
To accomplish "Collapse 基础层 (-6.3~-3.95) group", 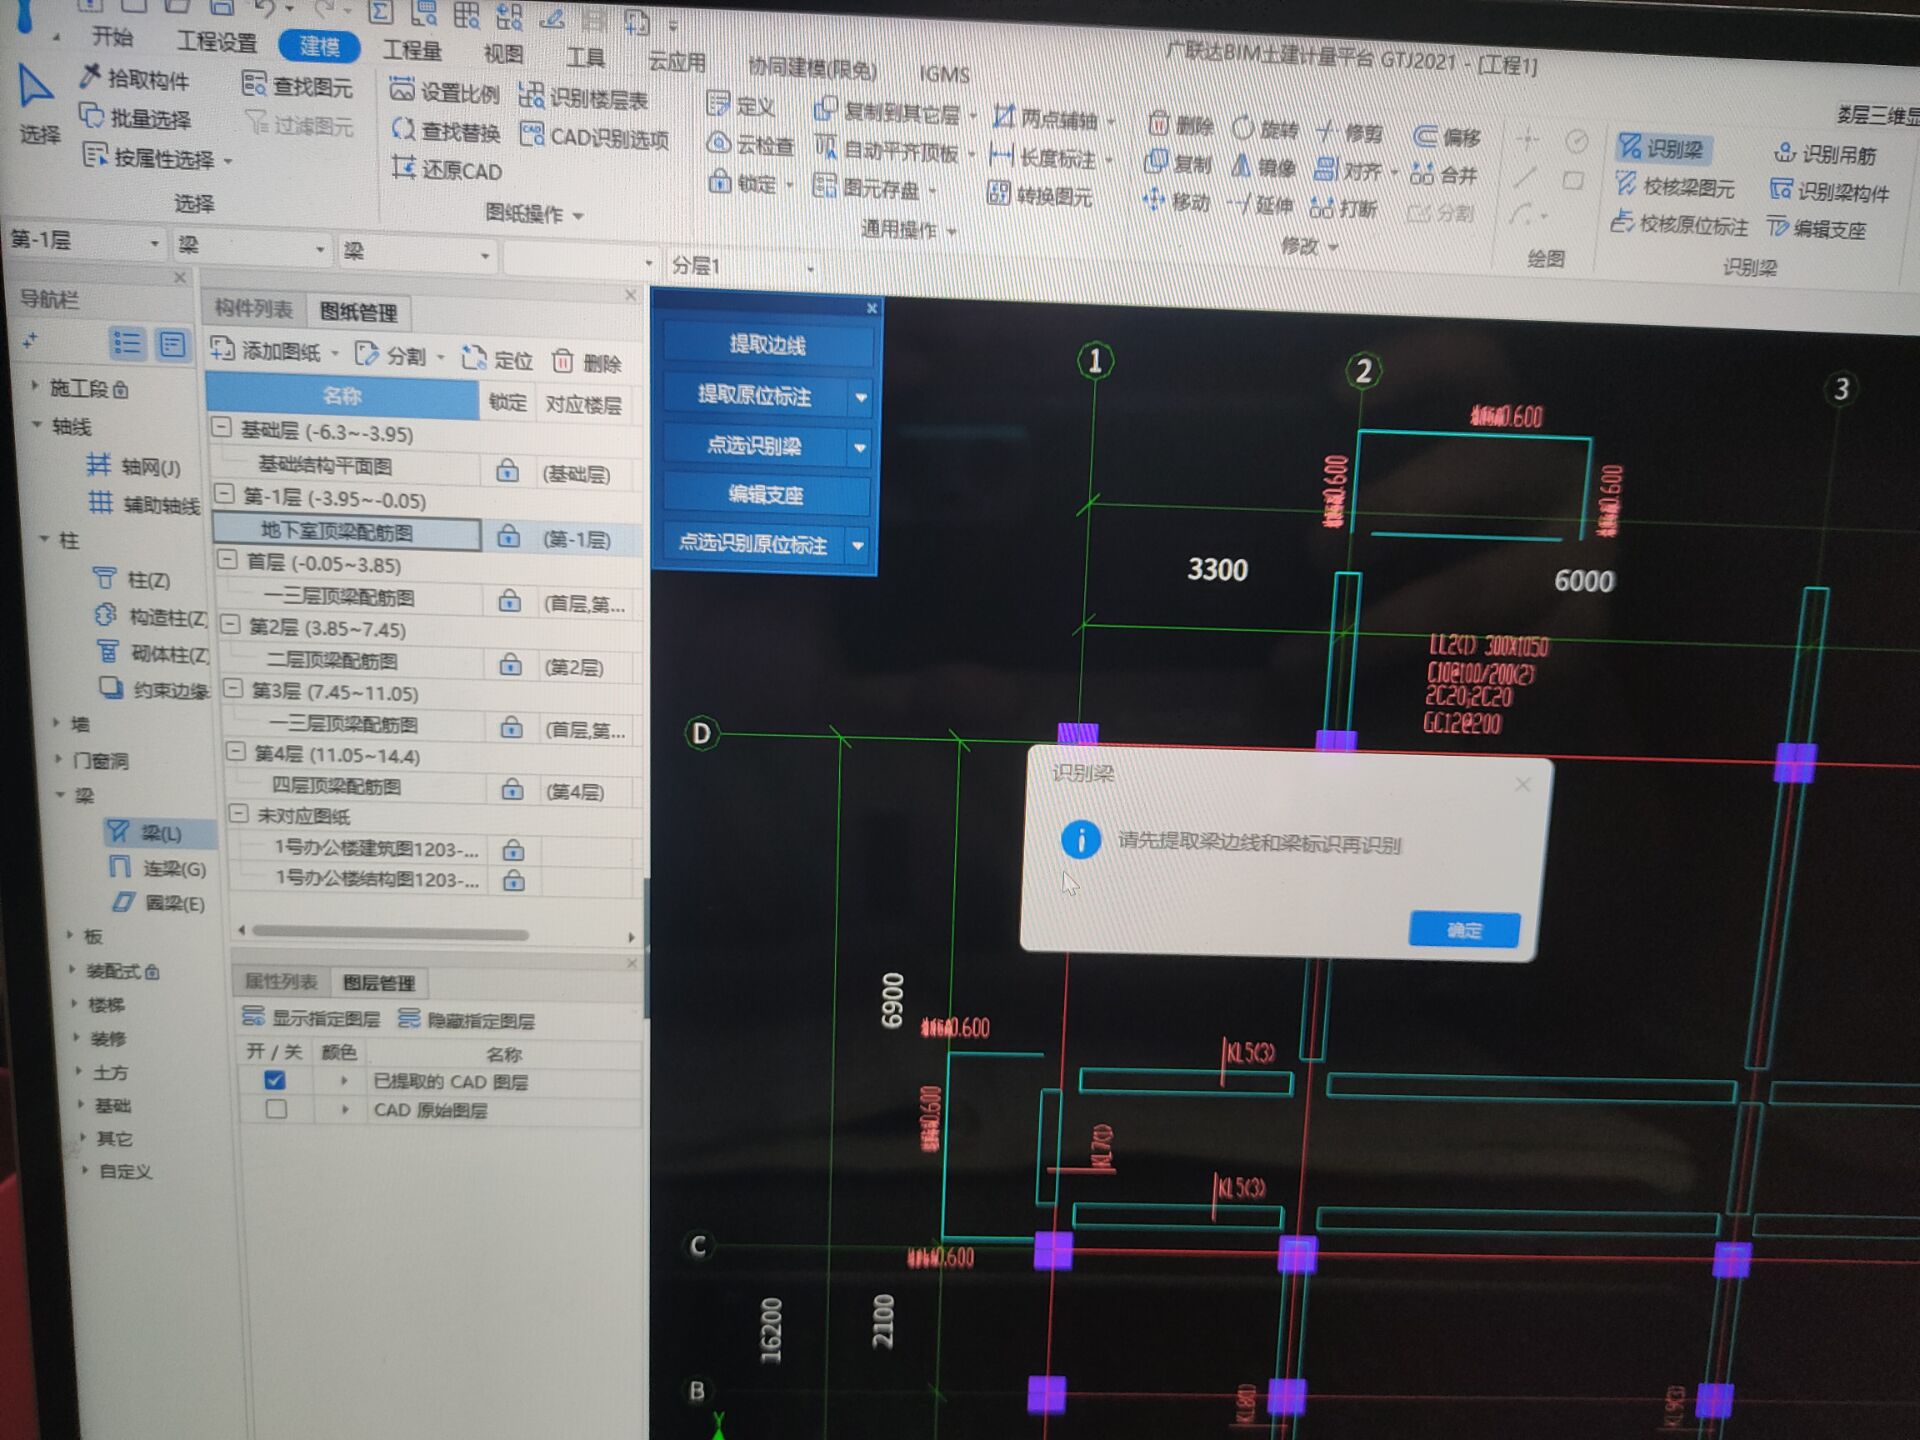I will 222,427.
